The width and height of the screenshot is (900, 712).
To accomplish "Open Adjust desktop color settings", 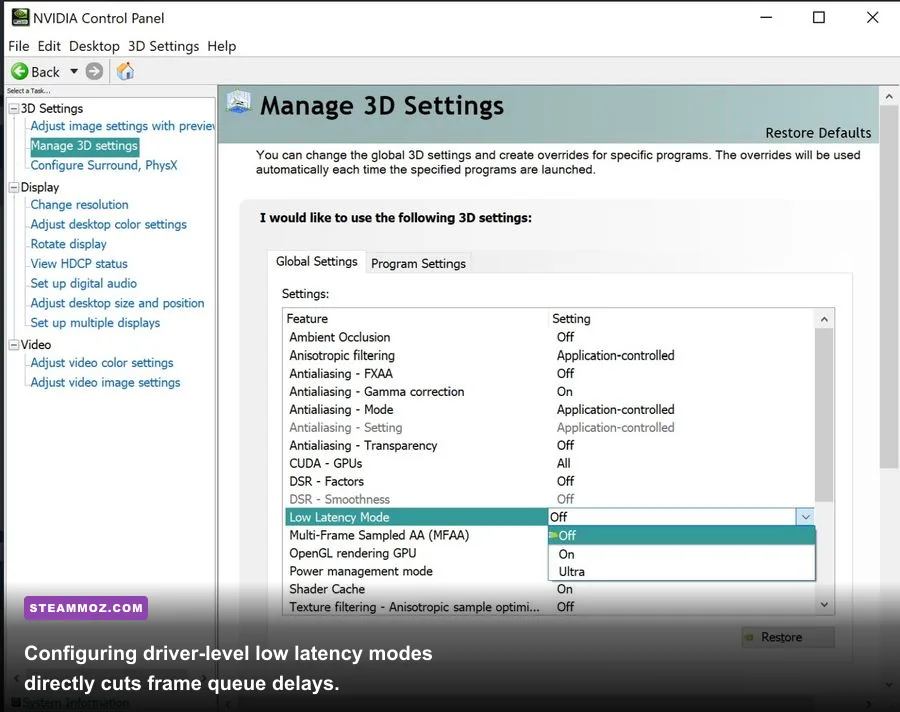I will [108, 224].
